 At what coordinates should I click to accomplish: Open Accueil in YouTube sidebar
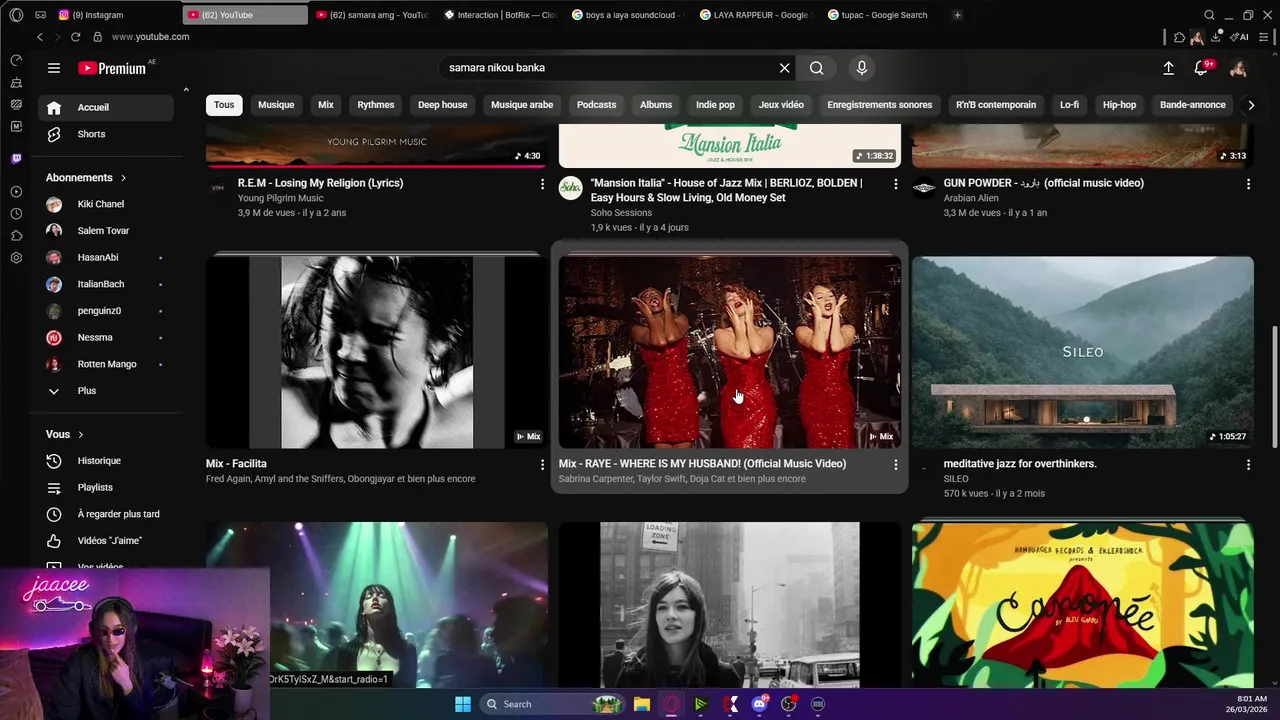[x=106, y=108]
